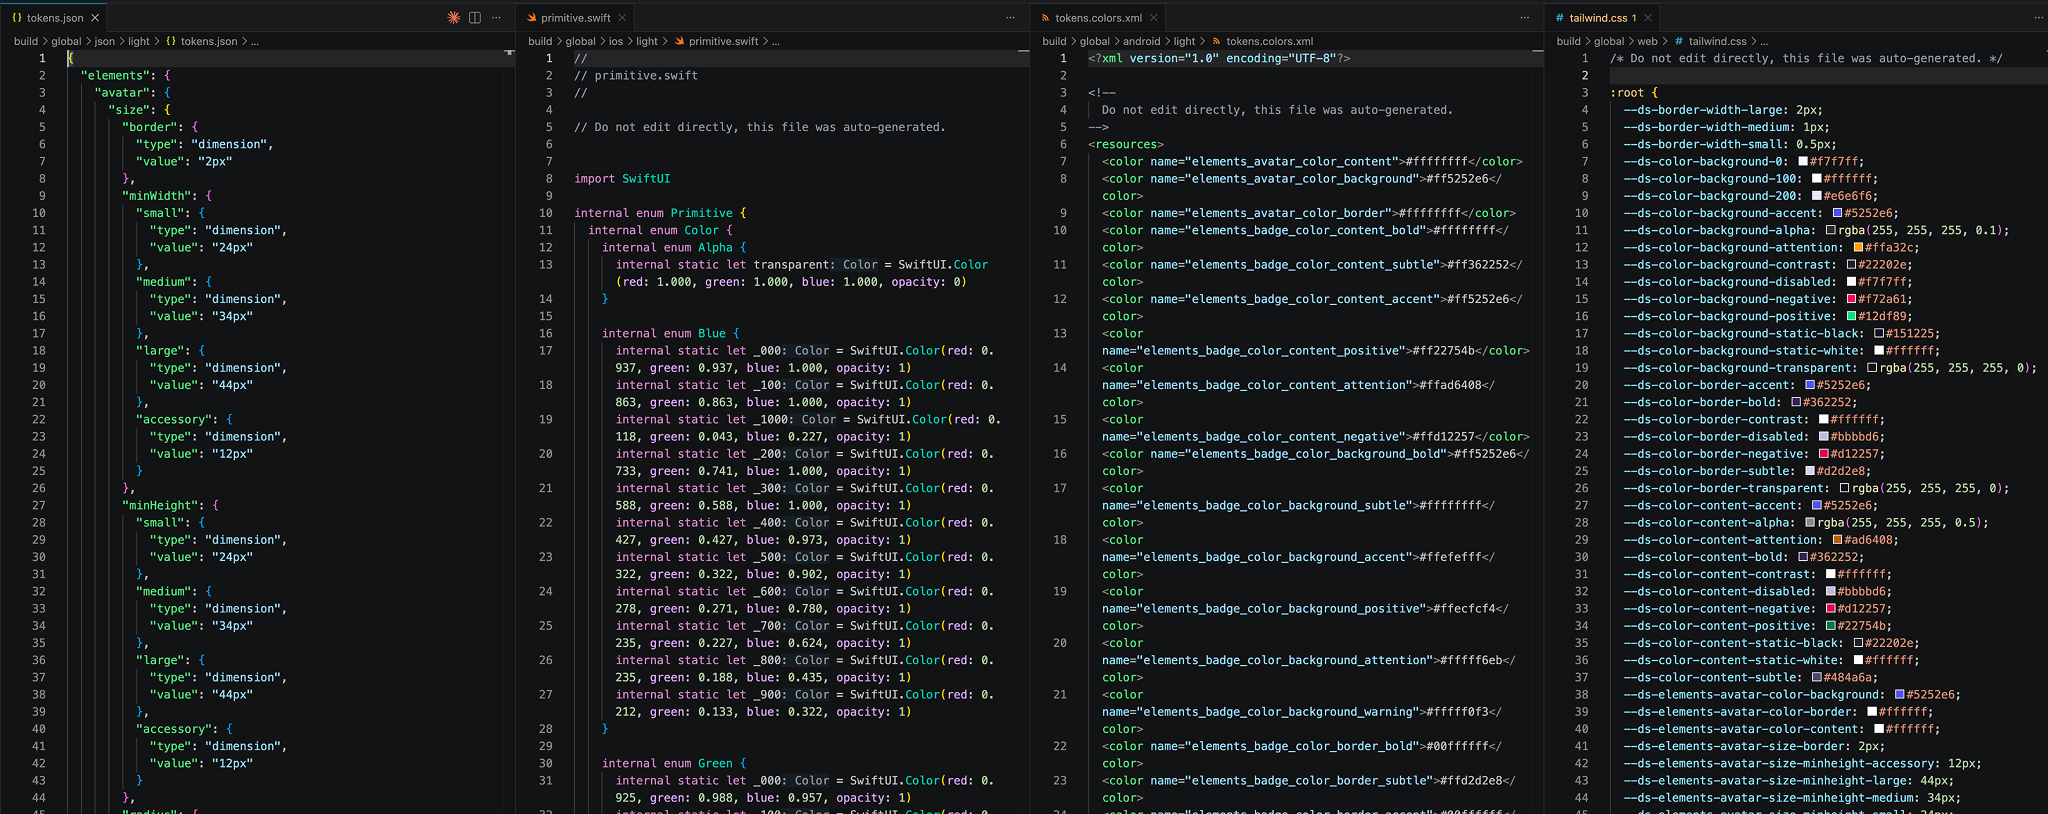Screen dimensions: 2048x814
Task: Click the breadcrumb ellipsis after tokens.json
Action: click(255, 41)
